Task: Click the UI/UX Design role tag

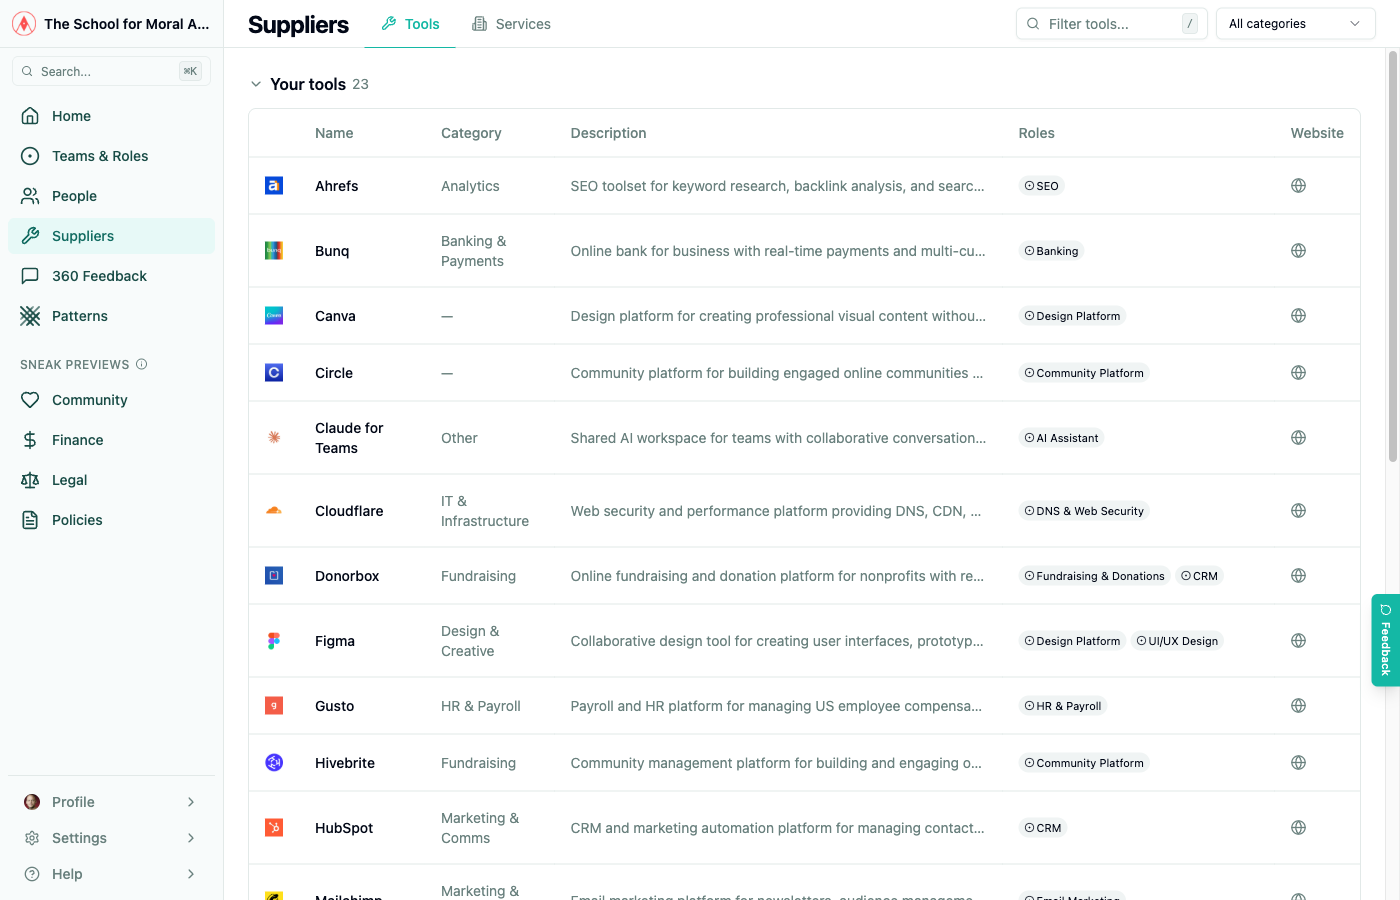Action: click(1177, 641)
